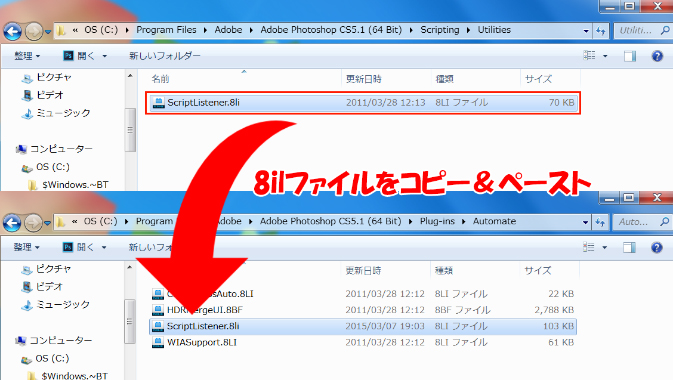Click the search box in Utilities window

(x=642, y=30)
